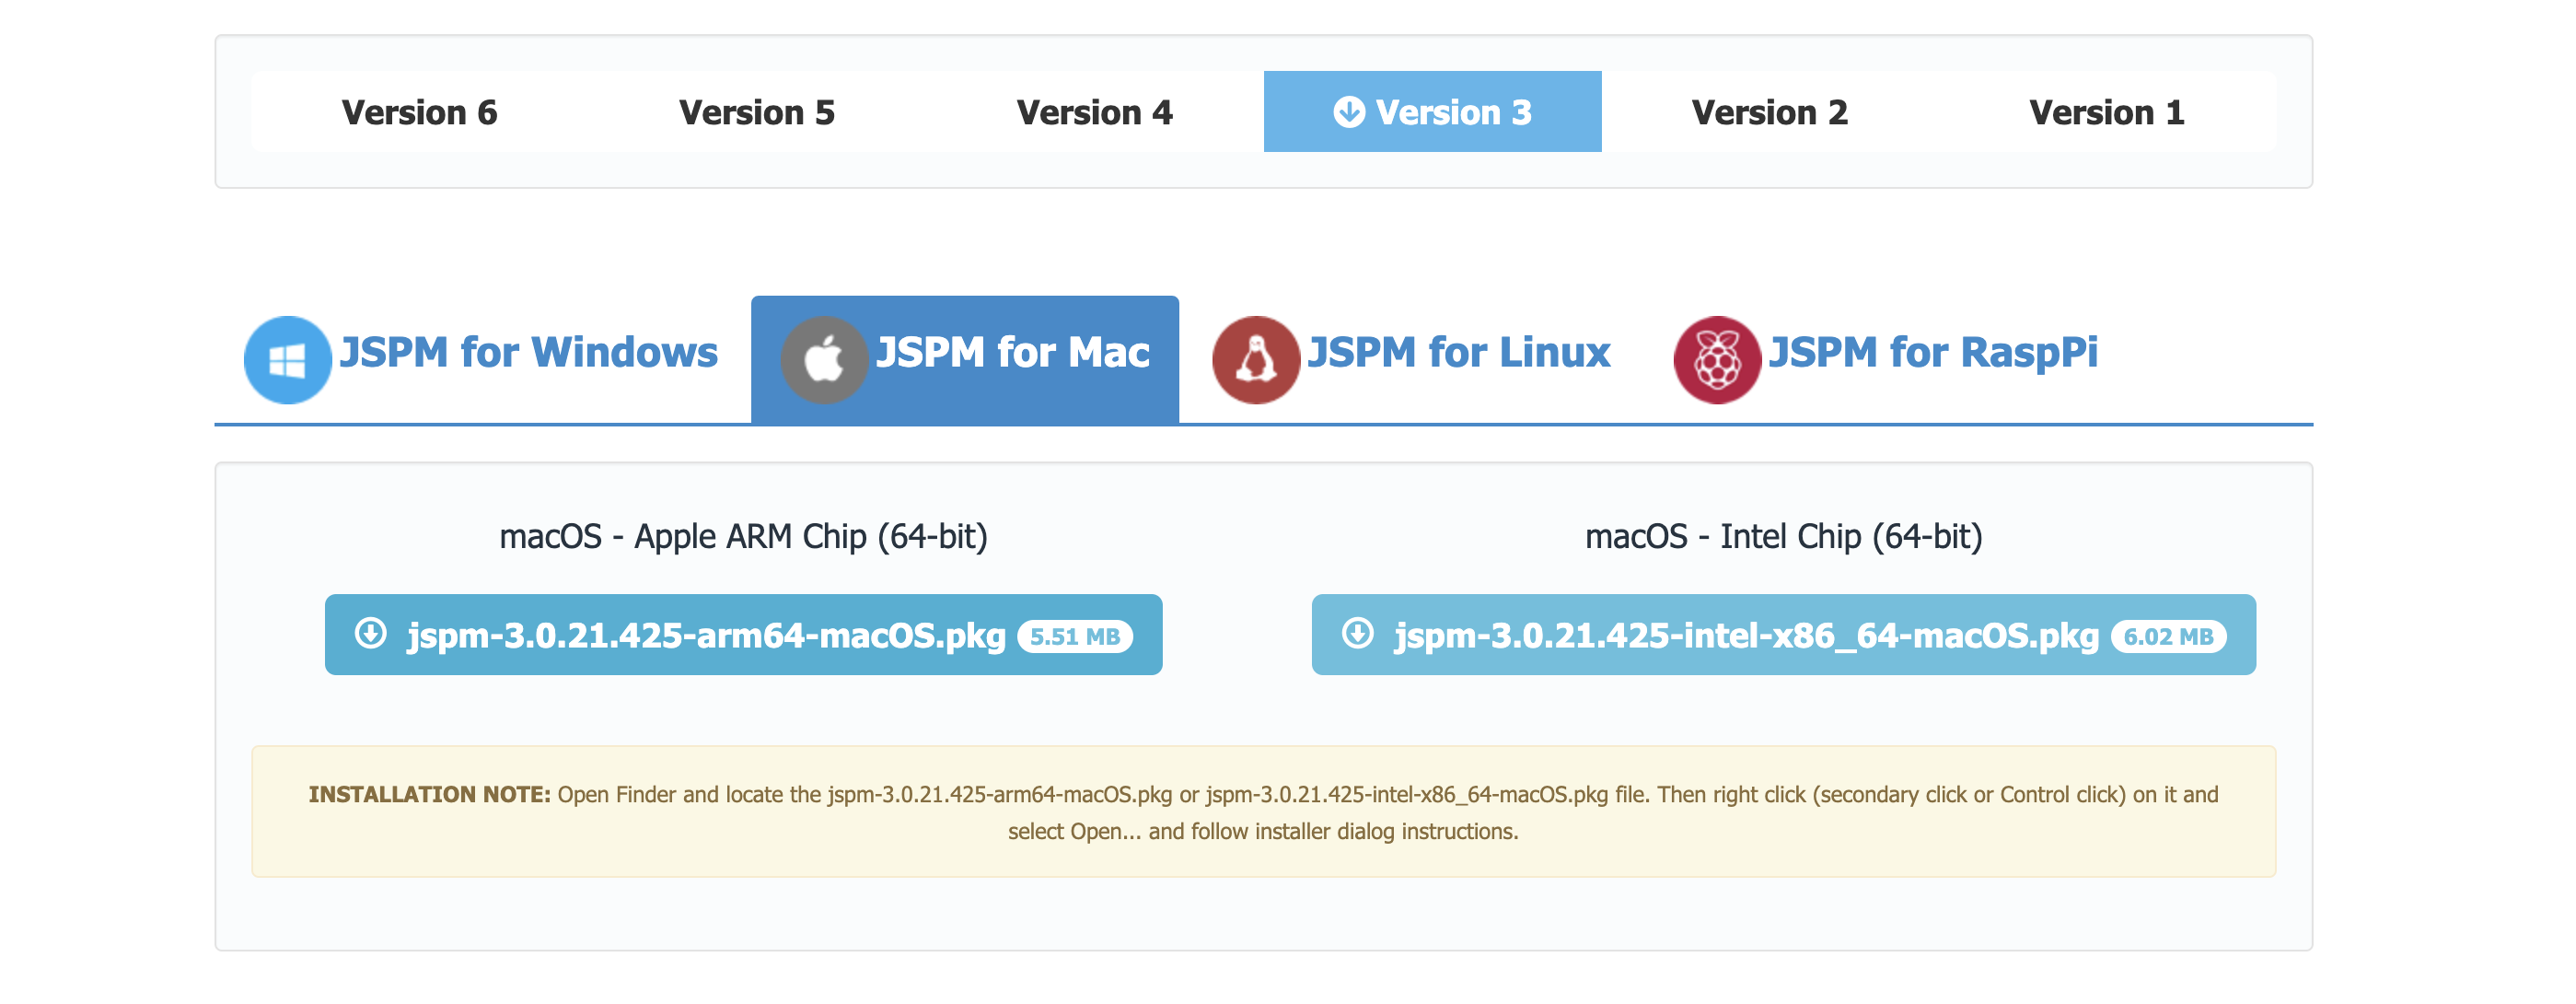Screen dimensions: 2576x1004
Task: Click the Windows logo icon
Action: coord(288,360)
